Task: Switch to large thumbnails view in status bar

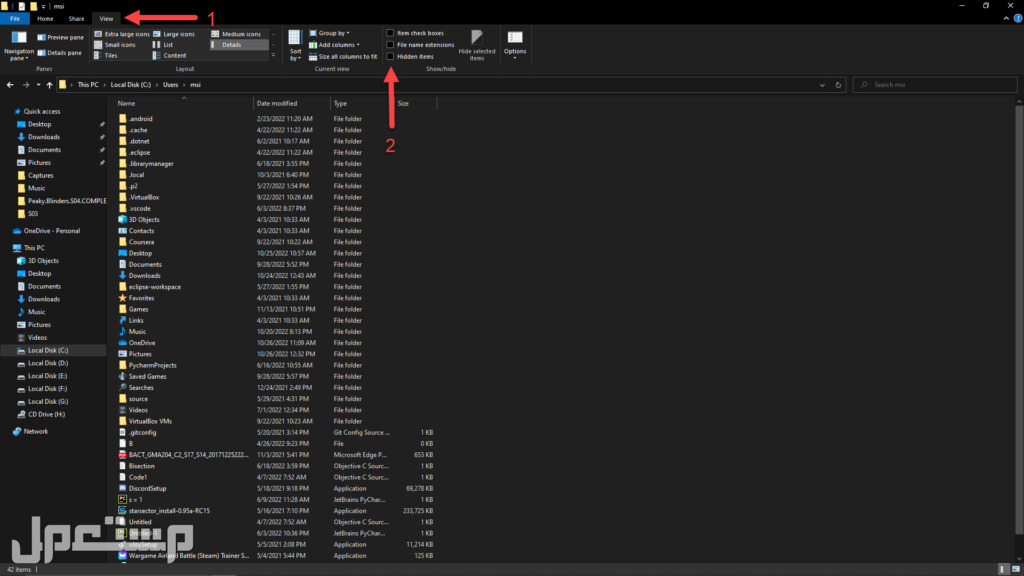Action: click(x=1016, y=569)
